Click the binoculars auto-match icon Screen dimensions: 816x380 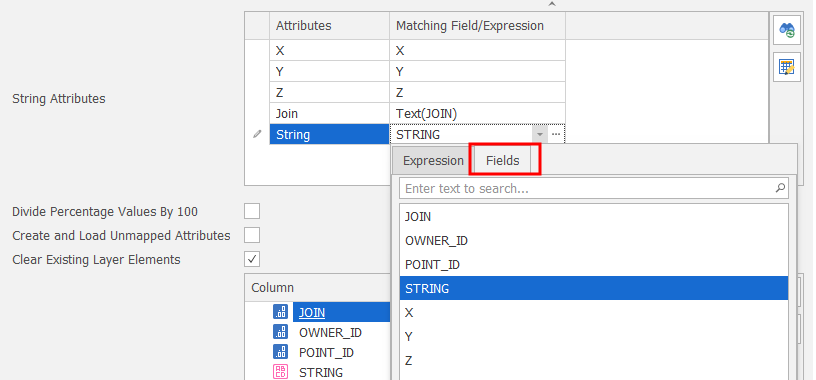point(786,30)
